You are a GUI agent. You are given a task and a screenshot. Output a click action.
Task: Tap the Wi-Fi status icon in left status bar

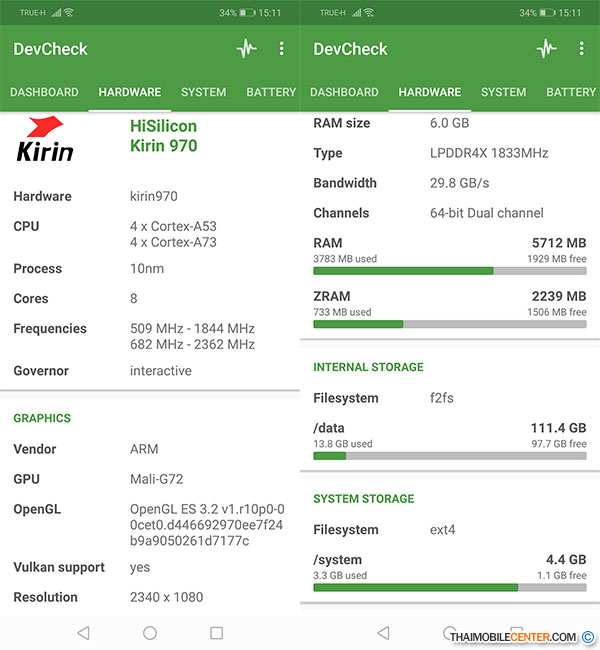click(69, 13)
